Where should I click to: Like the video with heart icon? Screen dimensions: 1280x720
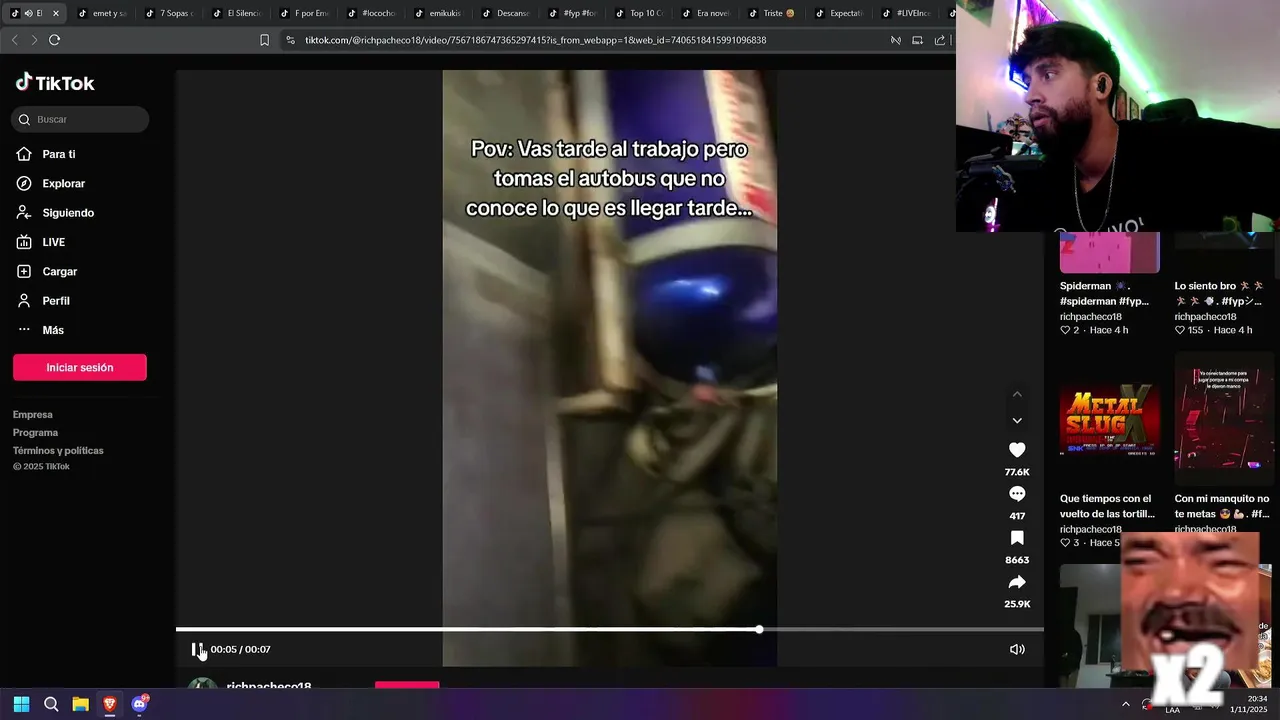pos(1017,450)
